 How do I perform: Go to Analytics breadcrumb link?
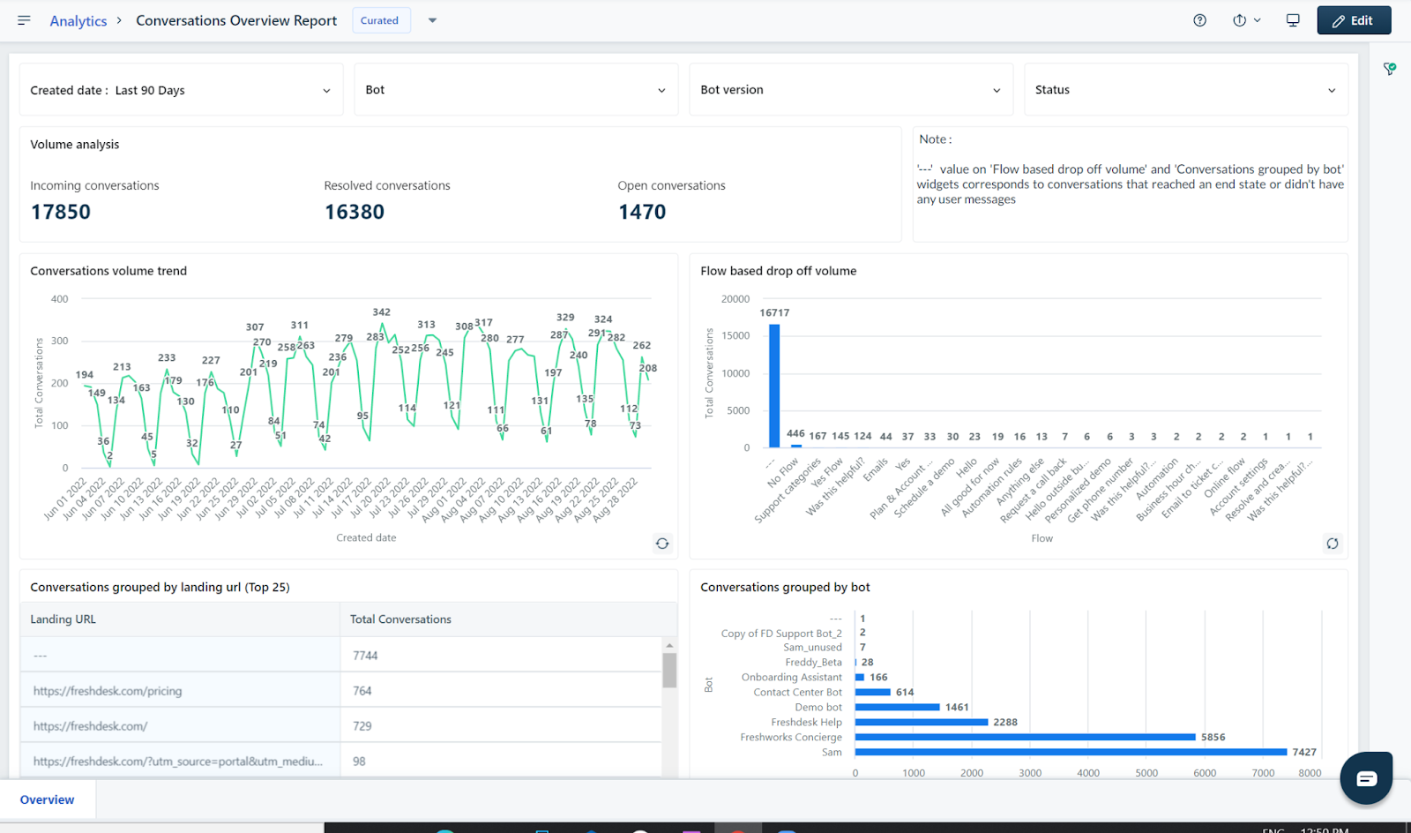point(78,21)
